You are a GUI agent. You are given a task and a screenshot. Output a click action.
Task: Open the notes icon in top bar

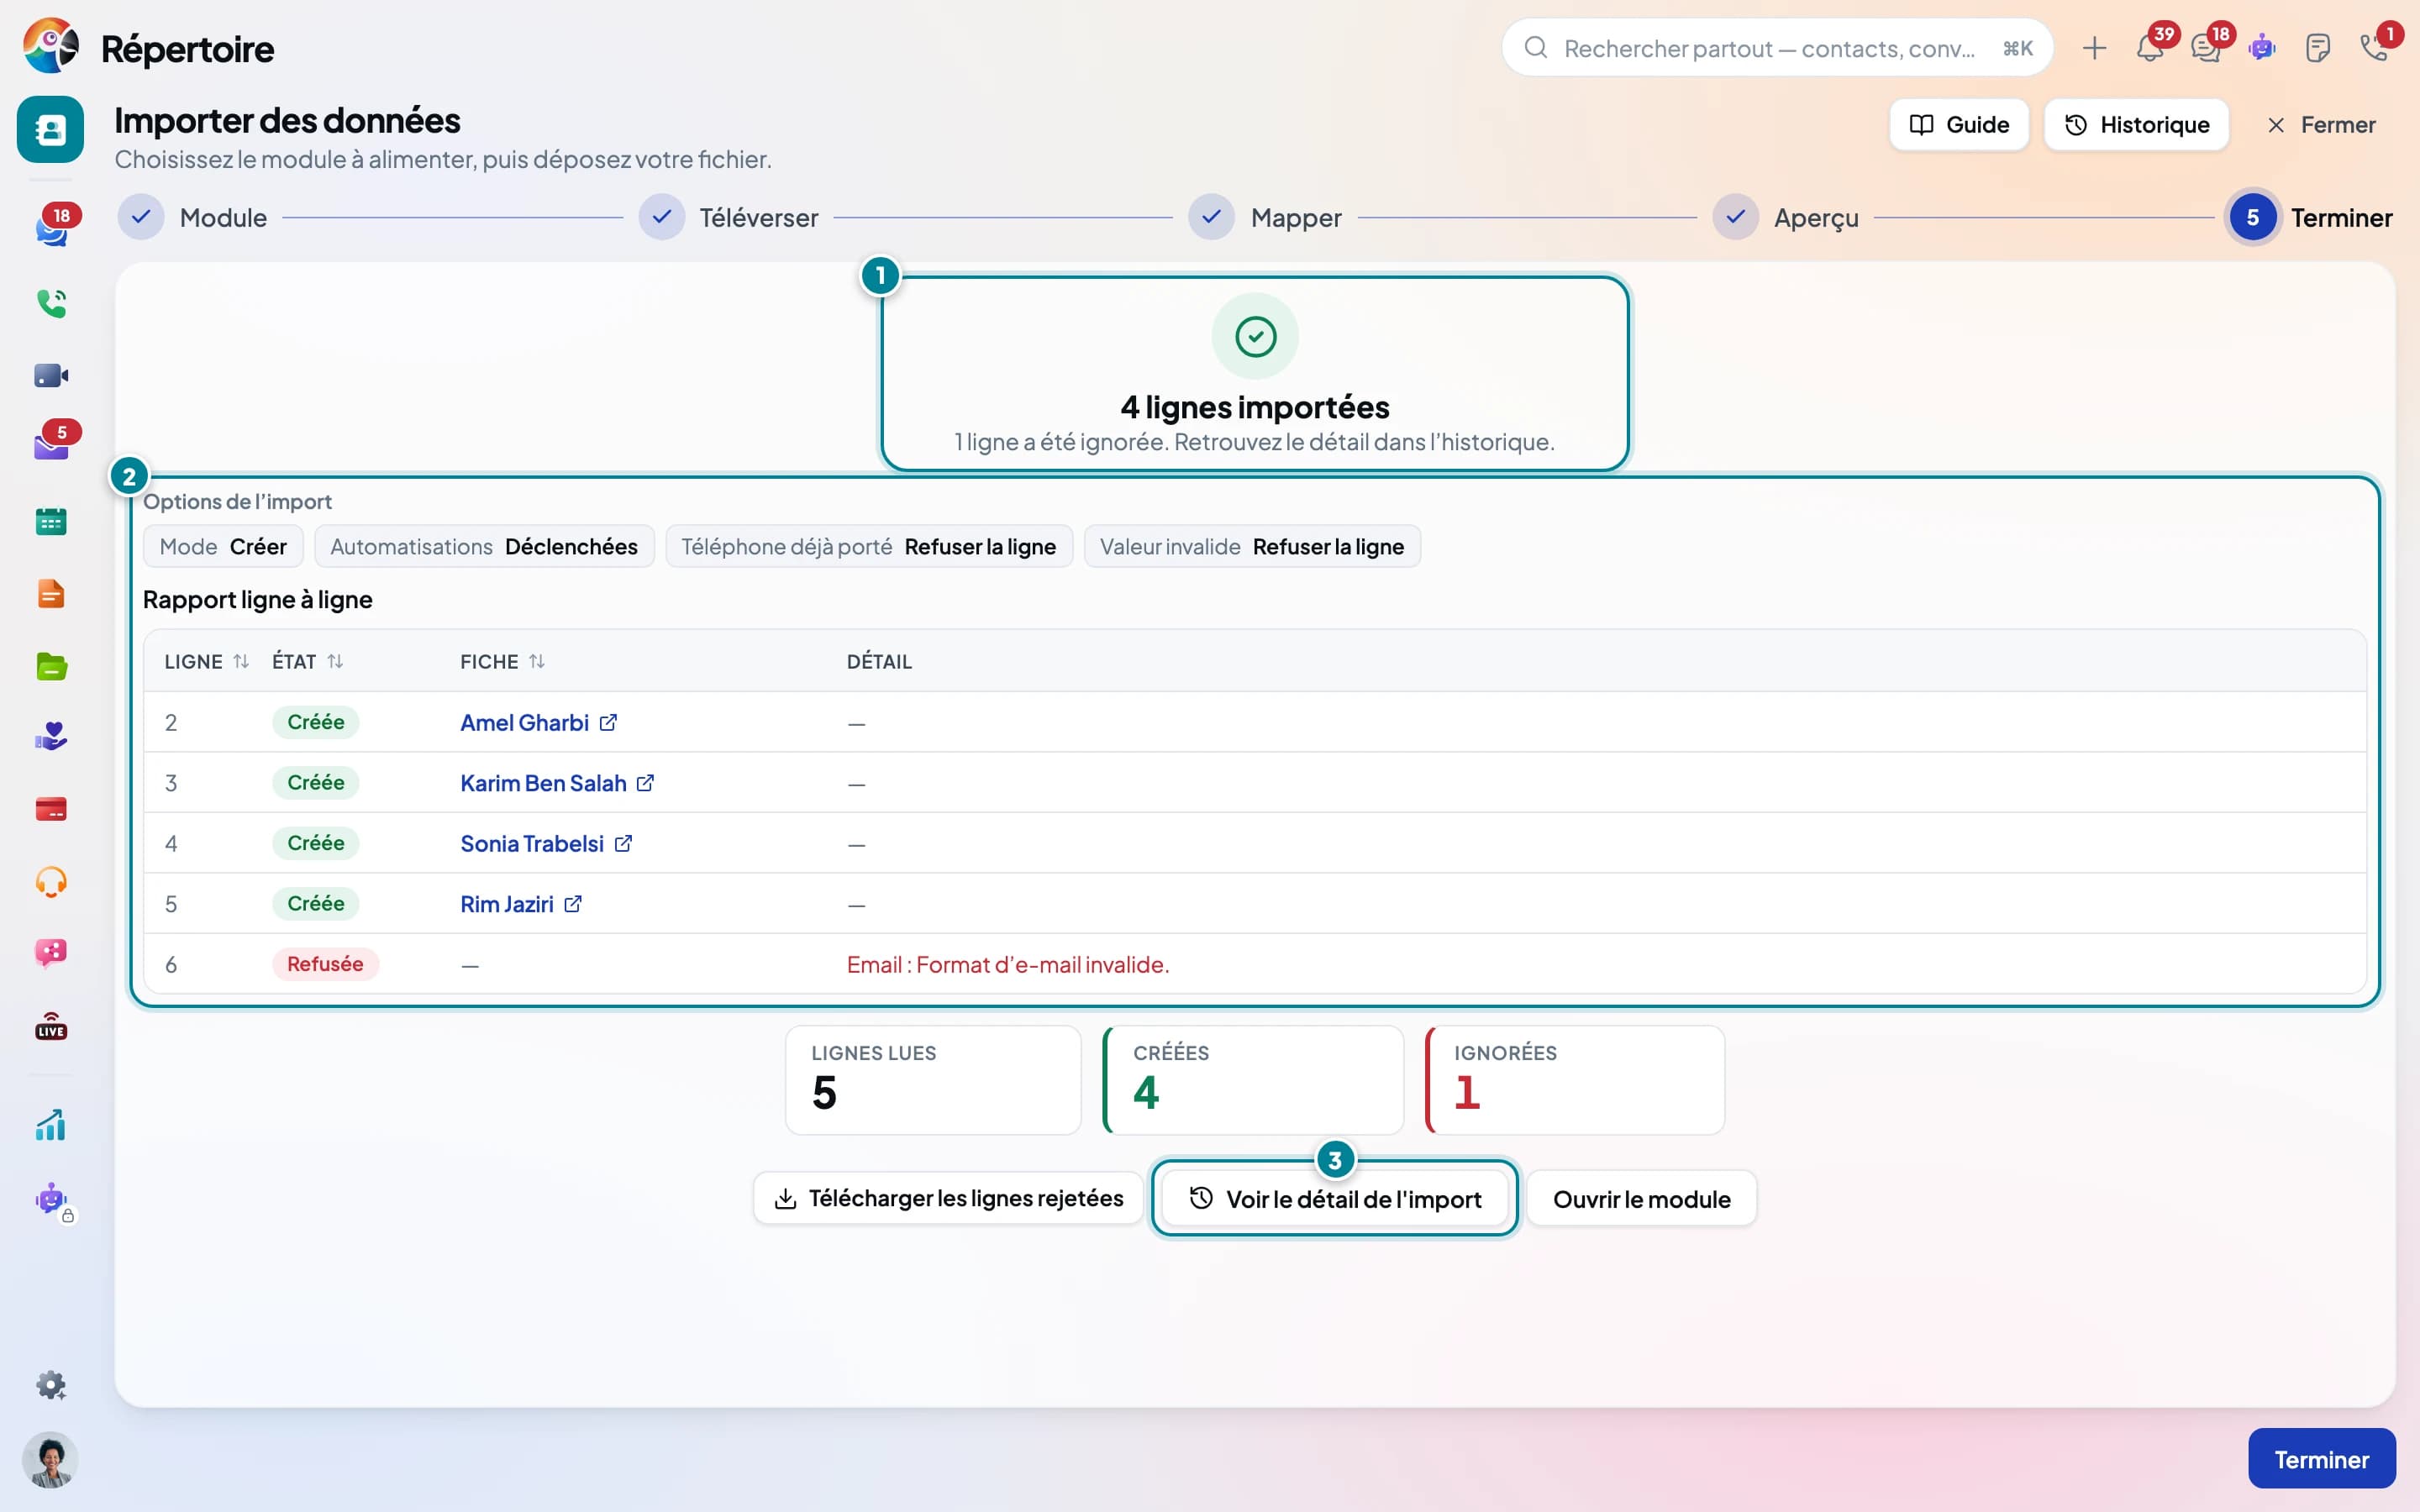[2317, 47]
